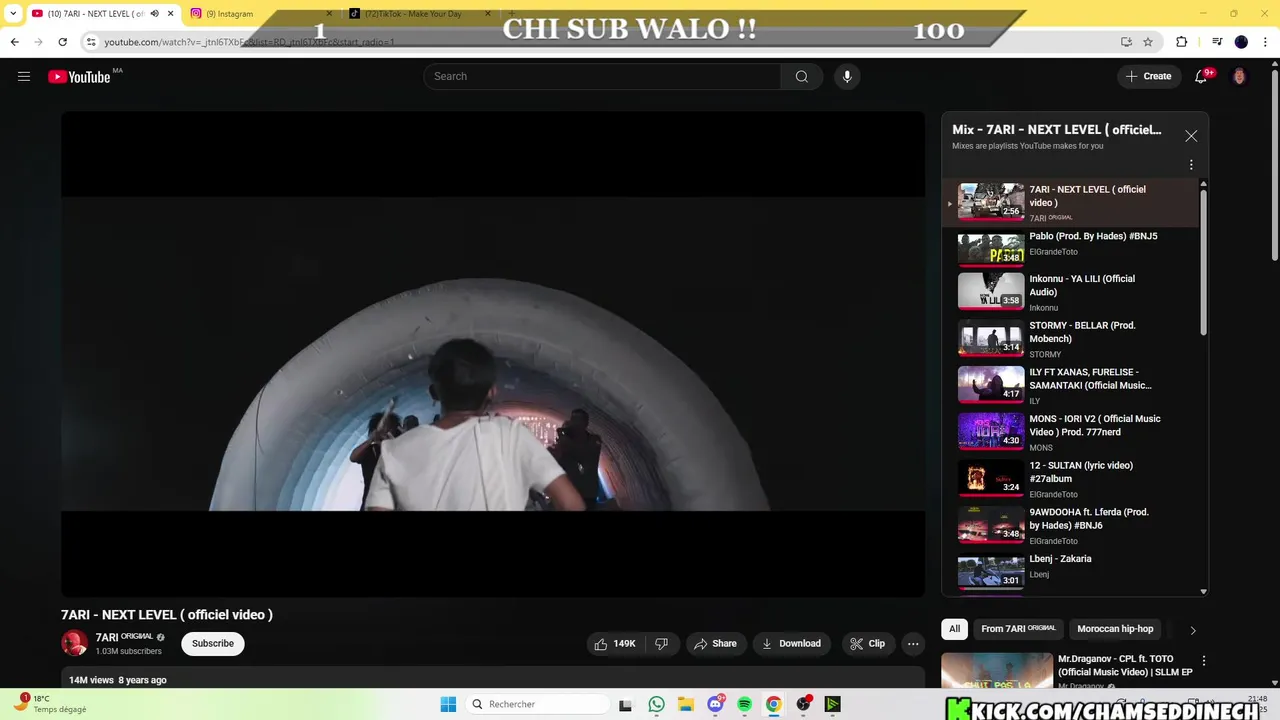The height and width of the screenshot is (720, 1280).
Task: Open Chrome from the taskbar
Action: pos(773,704)
